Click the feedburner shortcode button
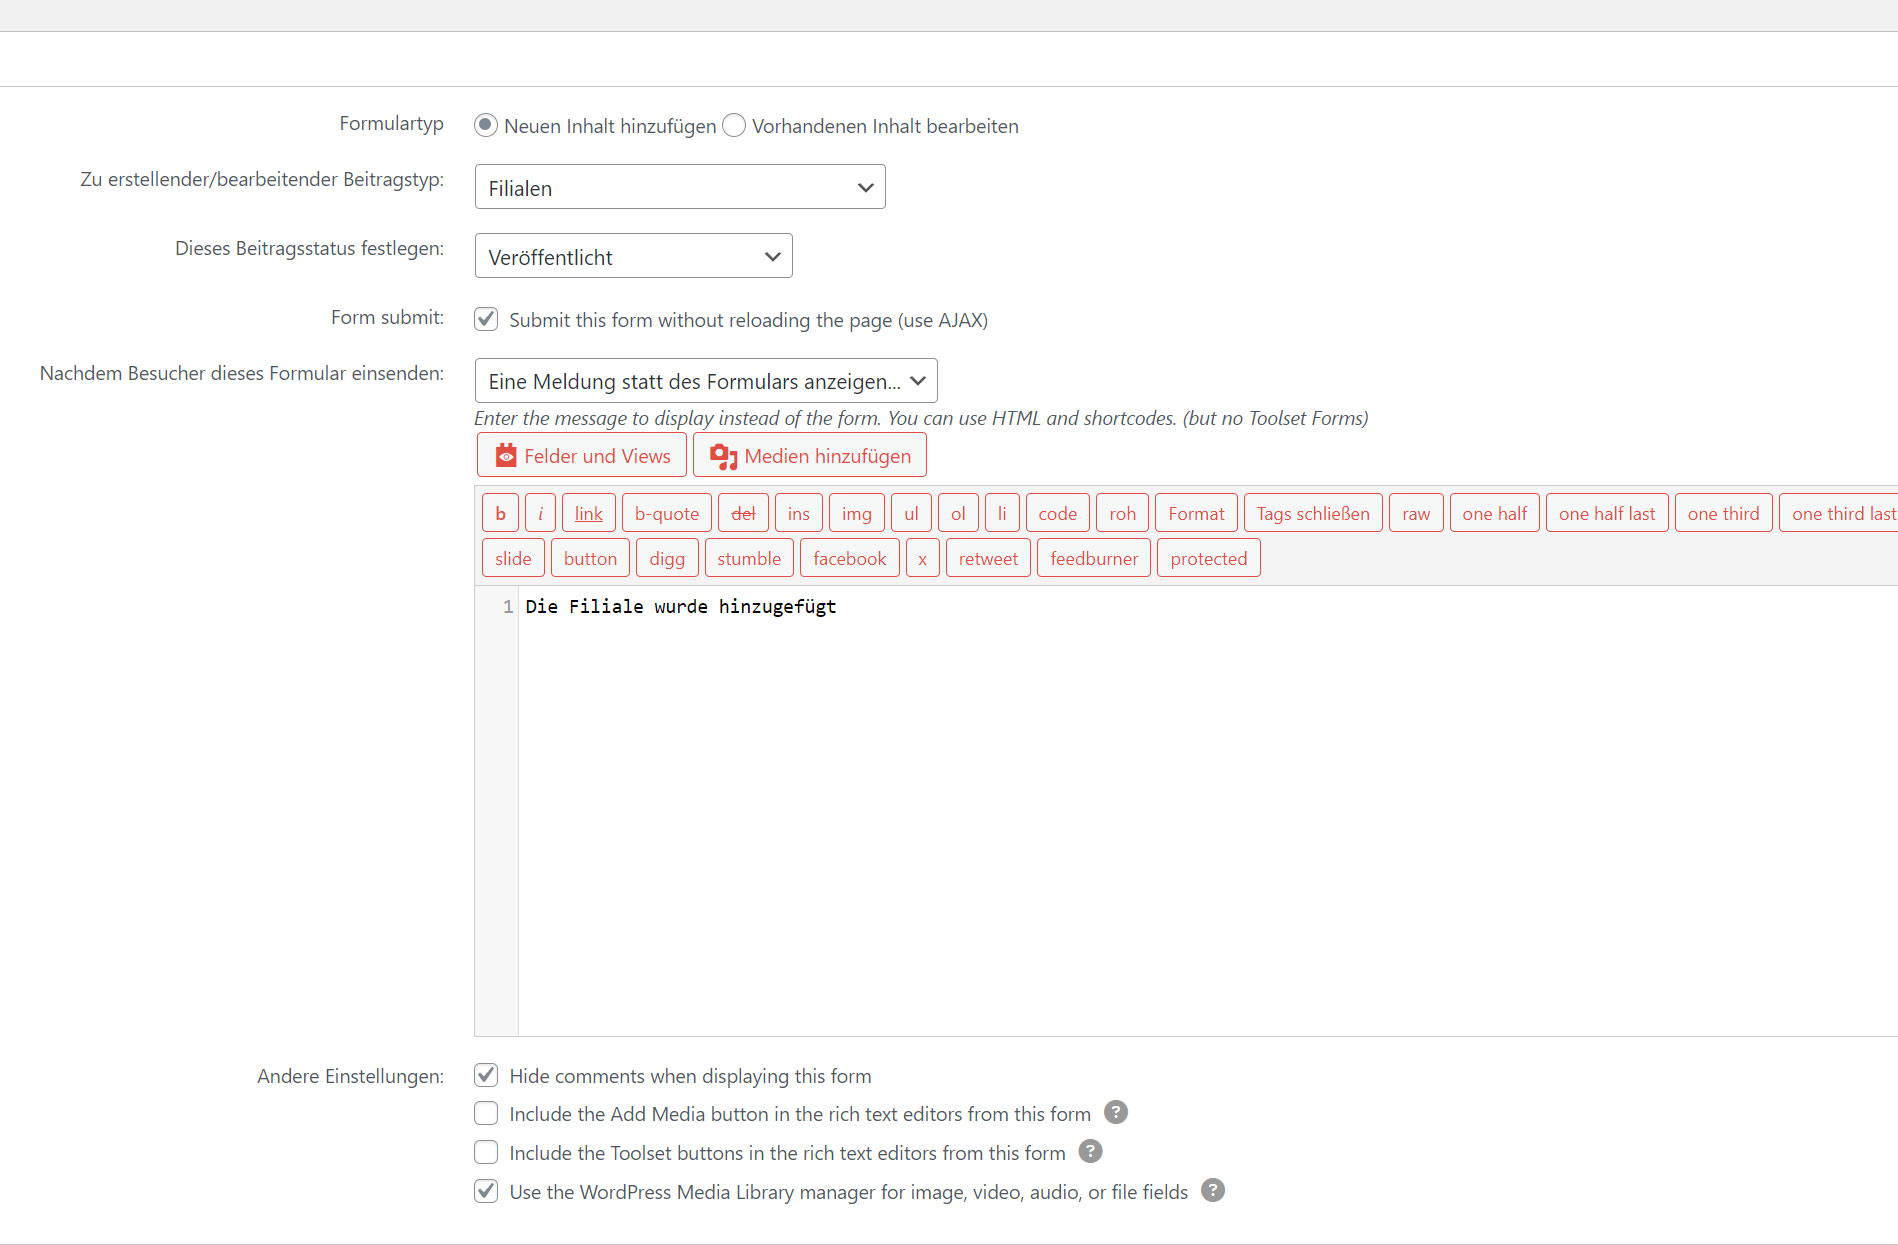The width and height of the screenshot is (1898, 1245). [x=1094, y=558]
